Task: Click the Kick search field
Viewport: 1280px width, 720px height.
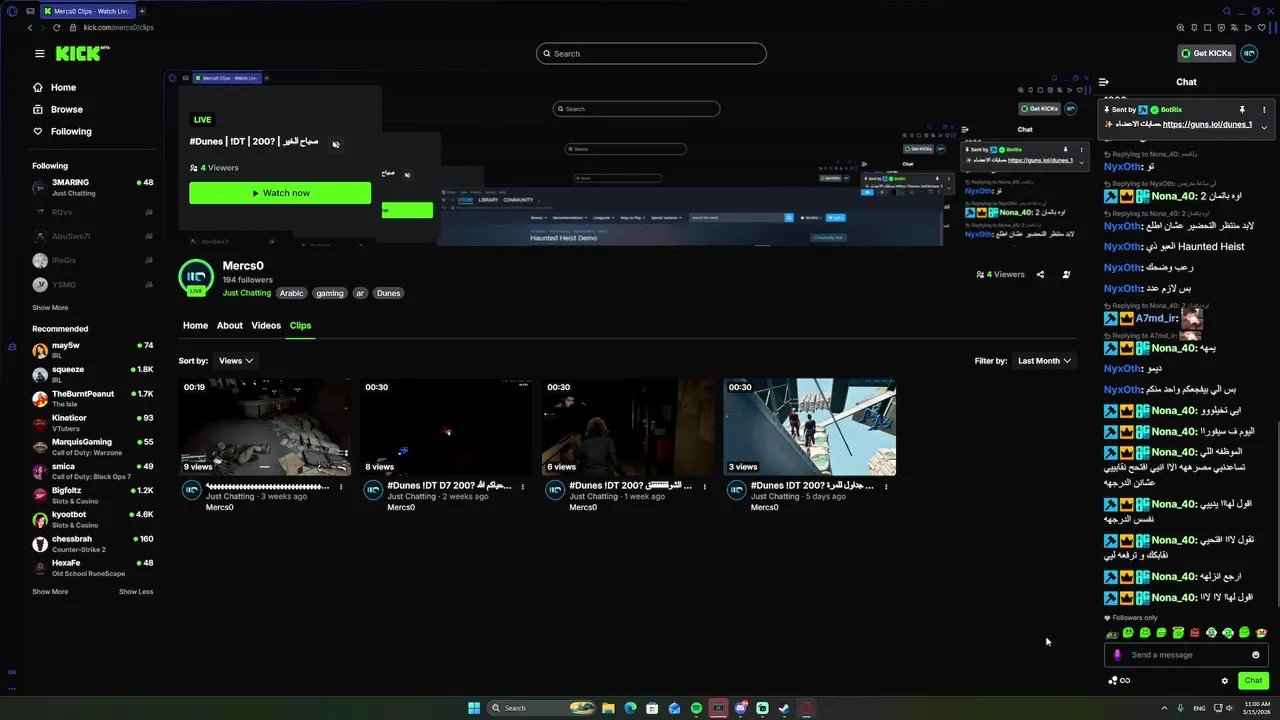Action: pyautogui.click(x=651, y=54)
